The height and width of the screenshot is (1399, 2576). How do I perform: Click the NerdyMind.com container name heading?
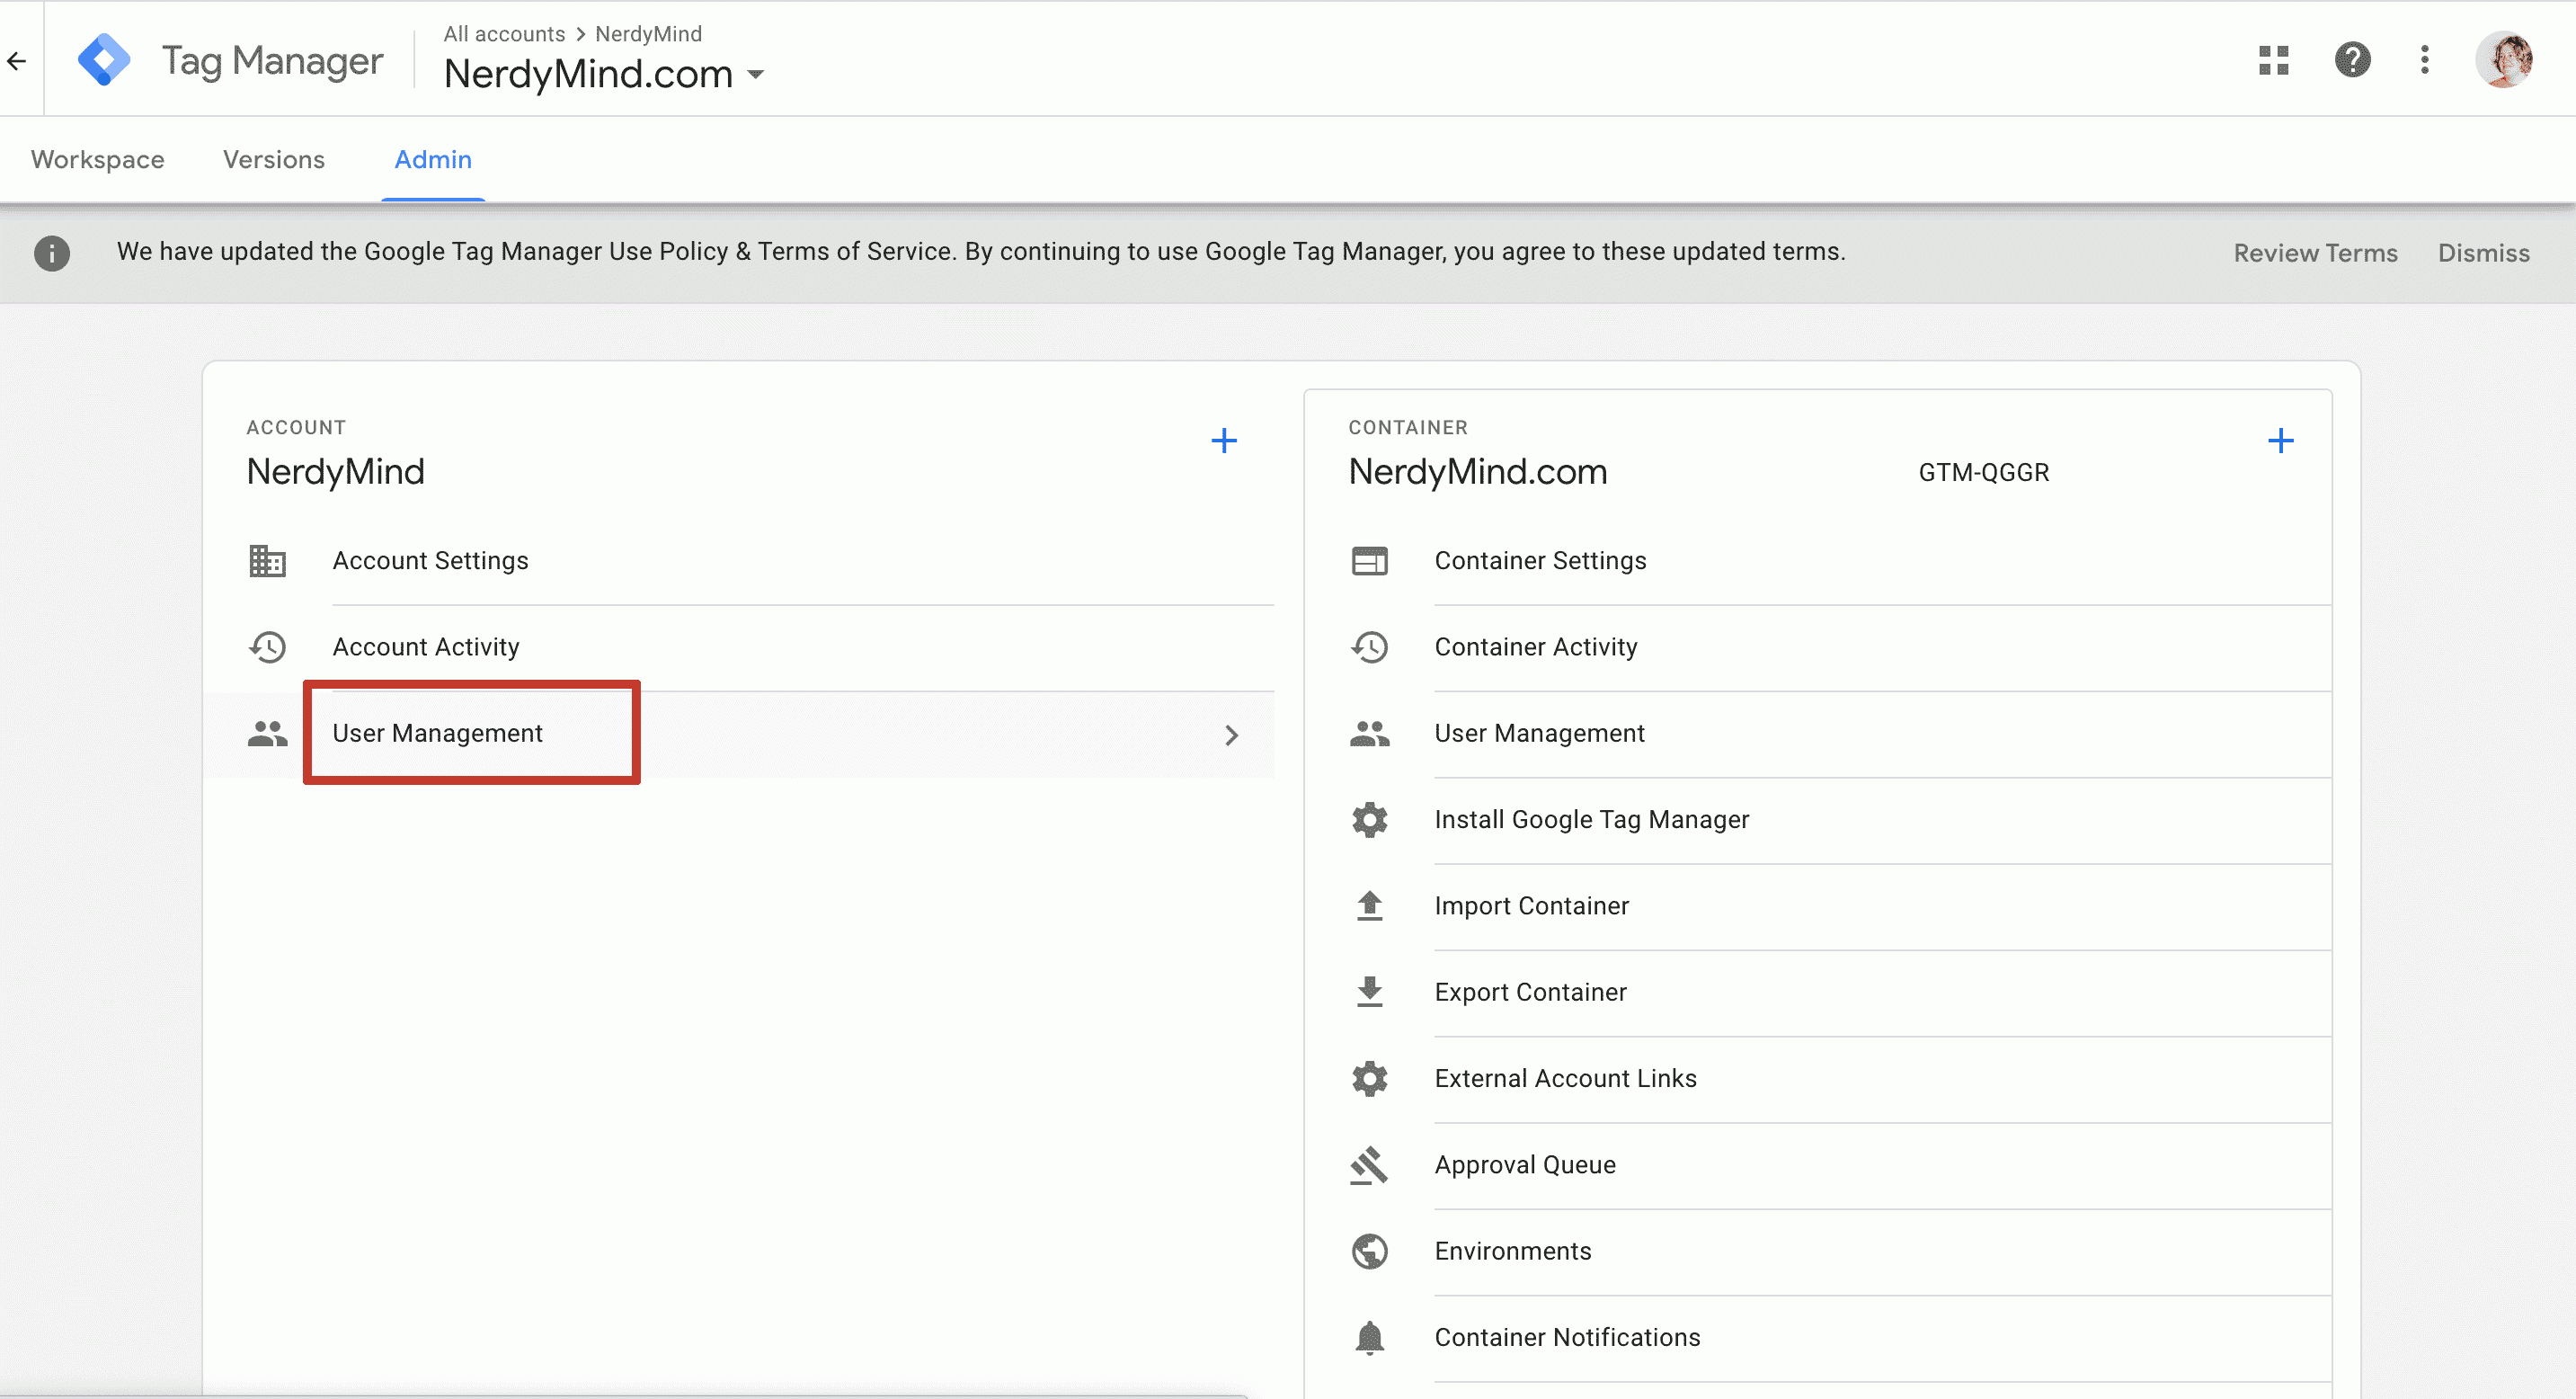[1478, 472]
